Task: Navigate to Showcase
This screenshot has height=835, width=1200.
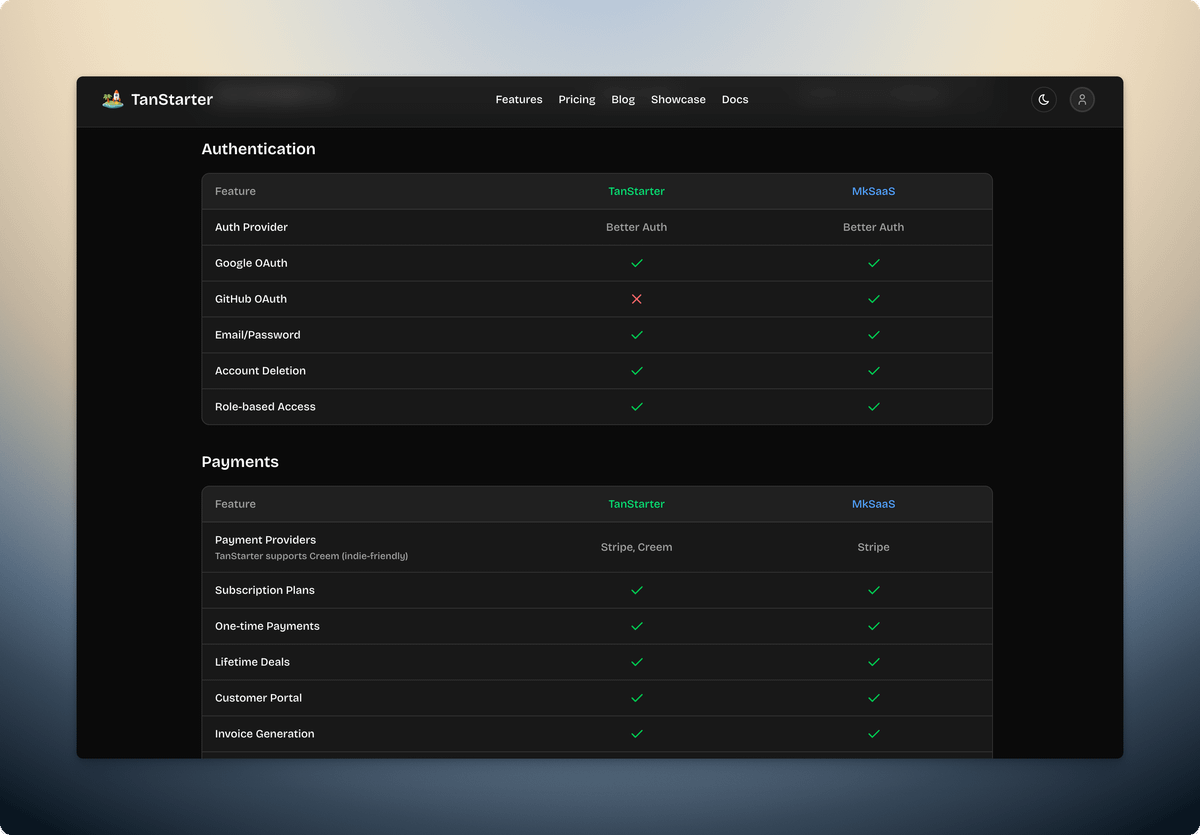Action: (x=678, y=100)
